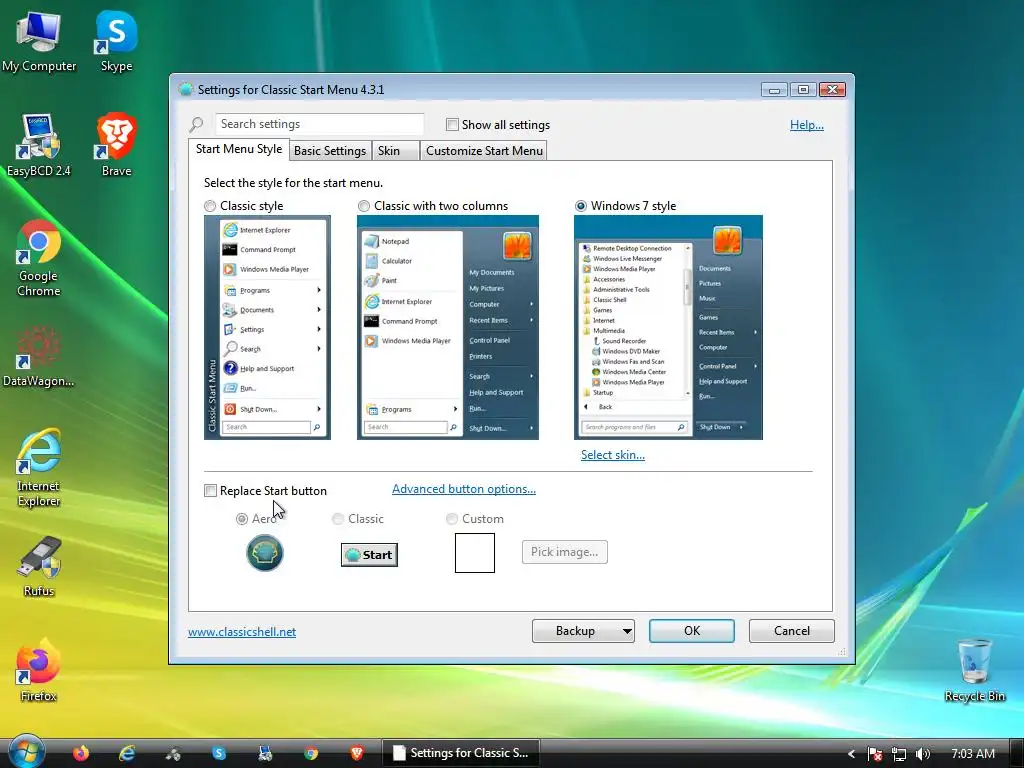Open the Select skin... link
The width and height of the screenshot is (1024, 768).
click(x=613, y=455)
